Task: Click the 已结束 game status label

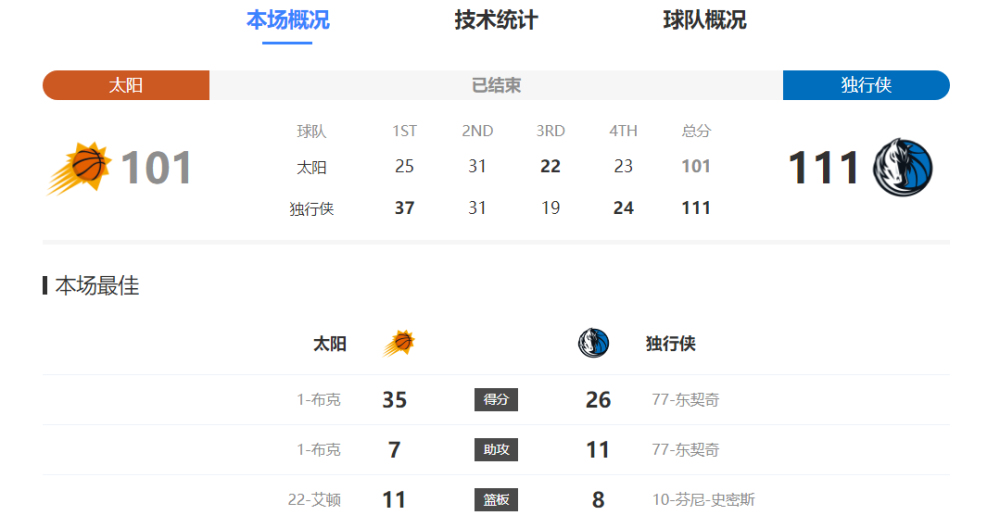Action: coord(496,85)
